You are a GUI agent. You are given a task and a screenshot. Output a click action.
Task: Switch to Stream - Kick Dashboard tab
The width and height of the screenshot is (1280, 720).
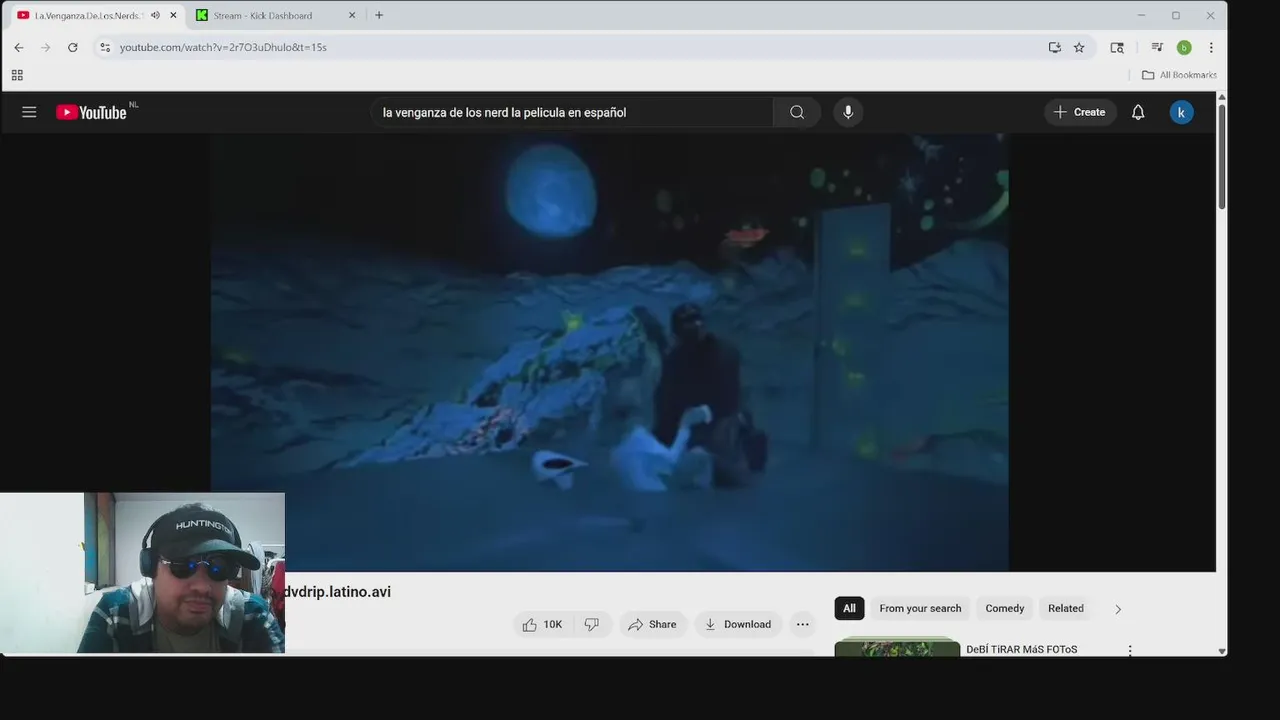(x=275, y=15)
